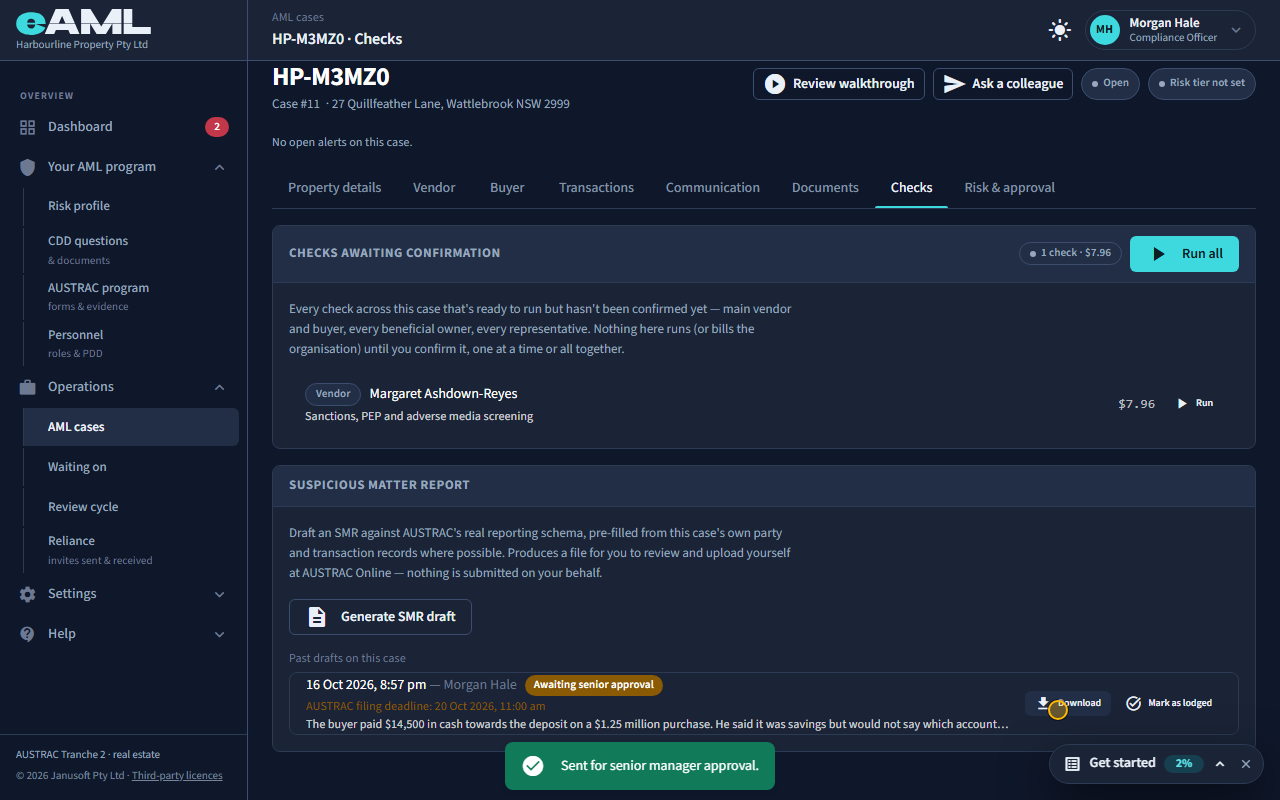Collapse the Your AML program section
1280x800 pixels.
click(x=220, y=167)
